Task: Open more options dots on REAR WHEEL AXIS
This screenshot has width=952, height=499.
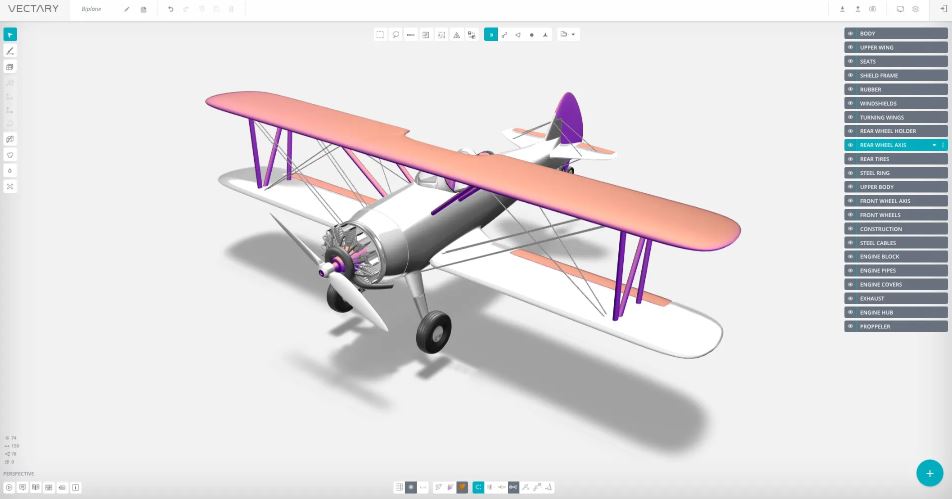Action: (943, 145)
